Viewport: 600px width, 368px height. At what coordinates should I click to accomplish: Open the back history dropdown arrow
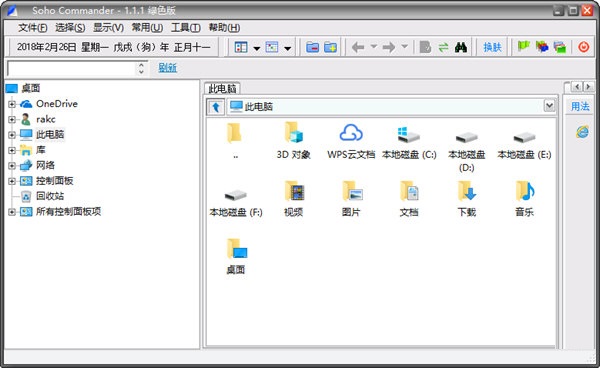373,47
